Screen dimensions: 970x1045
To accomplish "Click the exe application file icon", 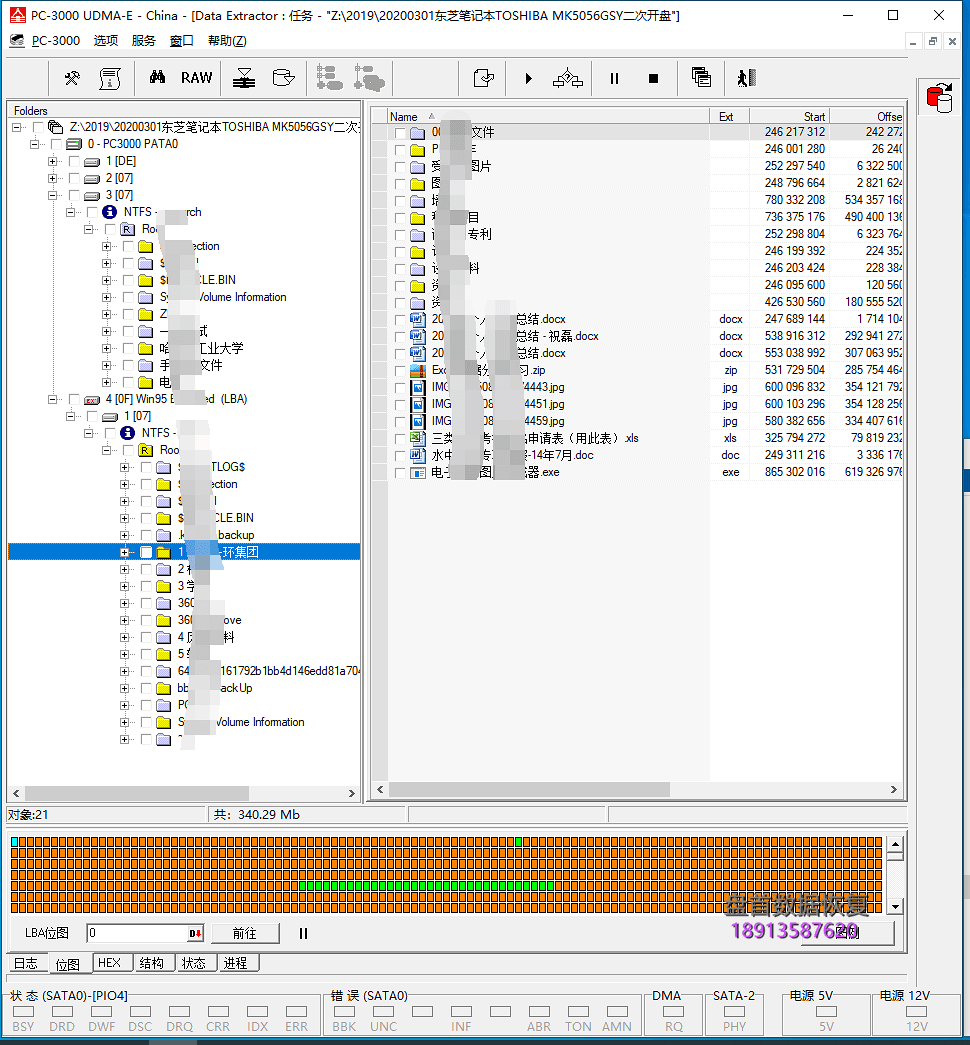I will [x=417, y=473].
